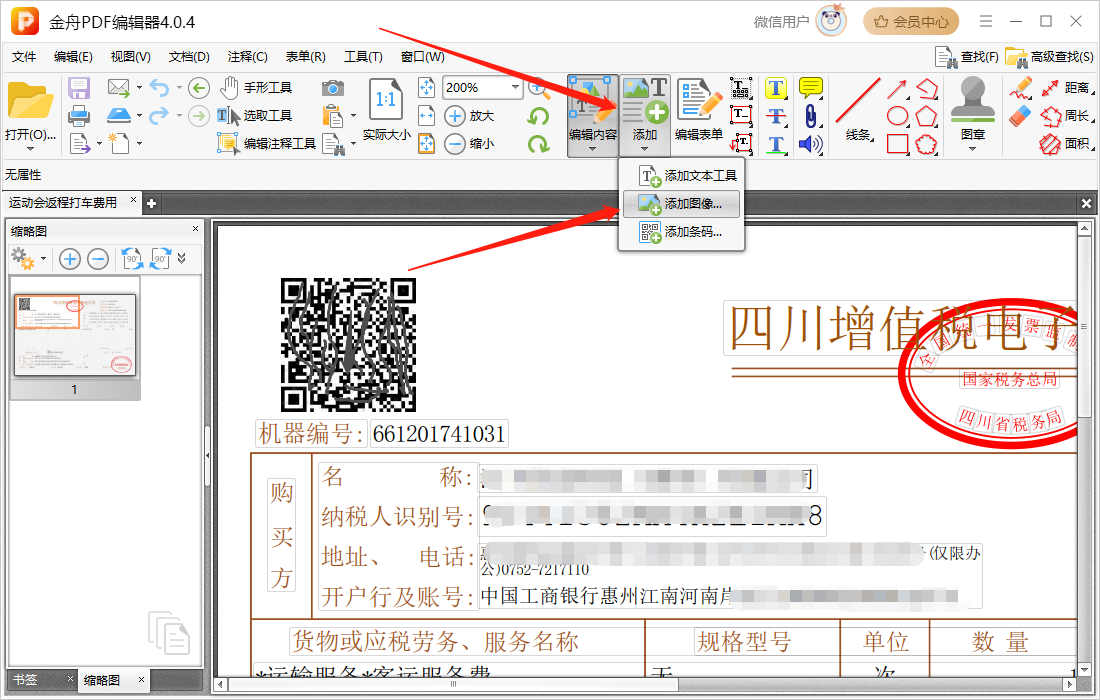Click the Undo arrow icon
The width and height of the screenshot is (1100, 700).
[159, 88]
